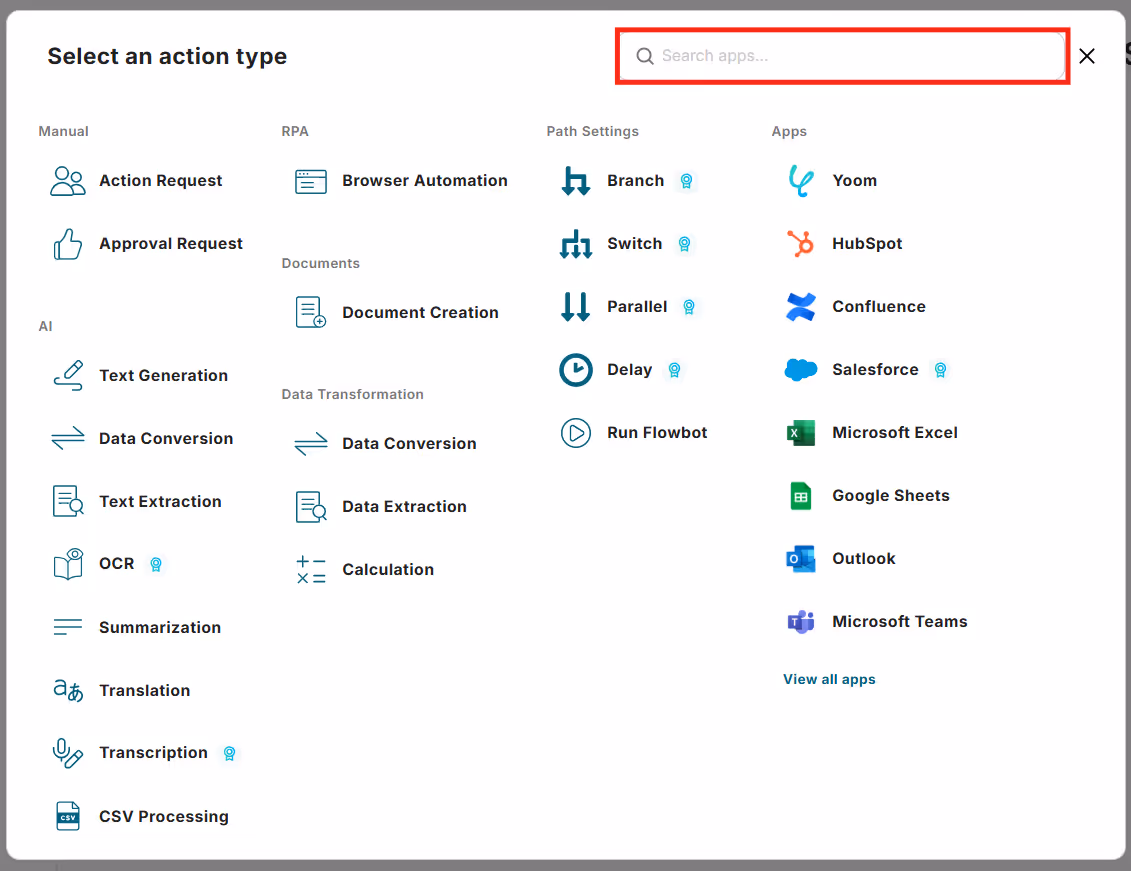
Task: Click the Microsoft Excel logo
Action: [801, 433]
